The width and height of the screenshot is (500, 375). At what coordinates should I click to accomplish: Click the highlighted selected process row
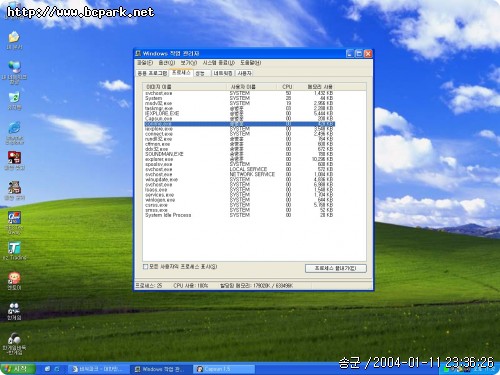tap(239, 124)
